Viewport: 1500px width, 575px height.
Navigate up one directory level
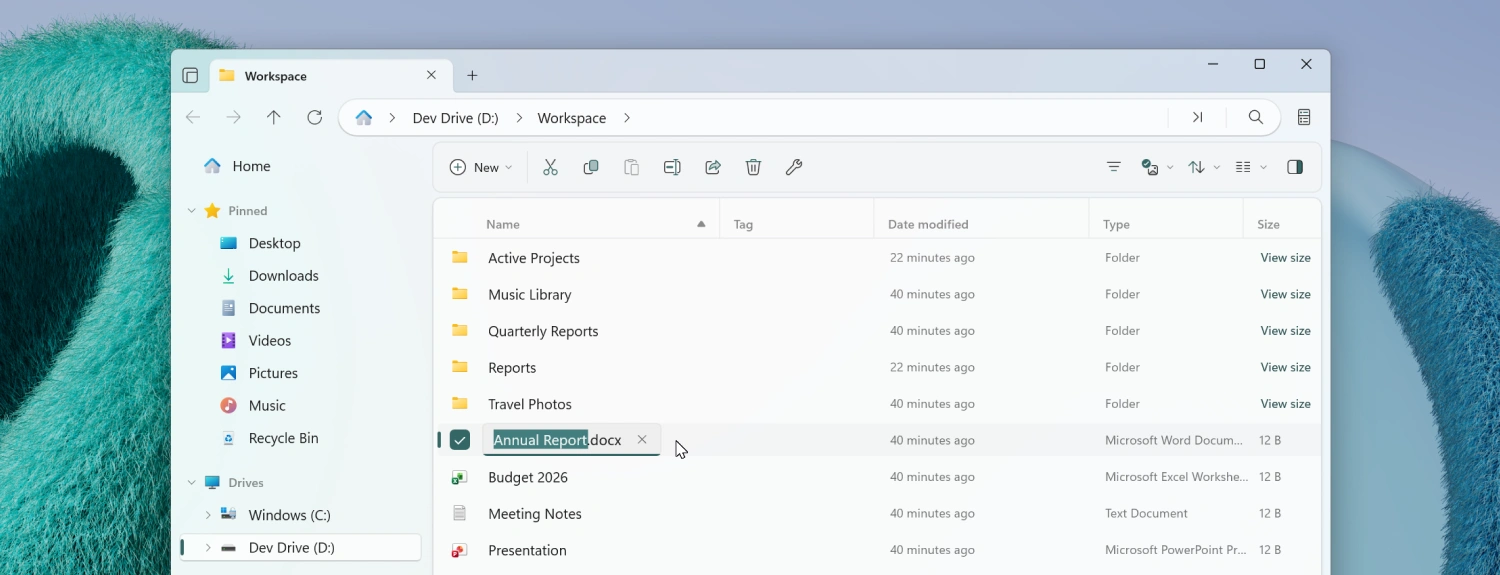tap(274, 118)
